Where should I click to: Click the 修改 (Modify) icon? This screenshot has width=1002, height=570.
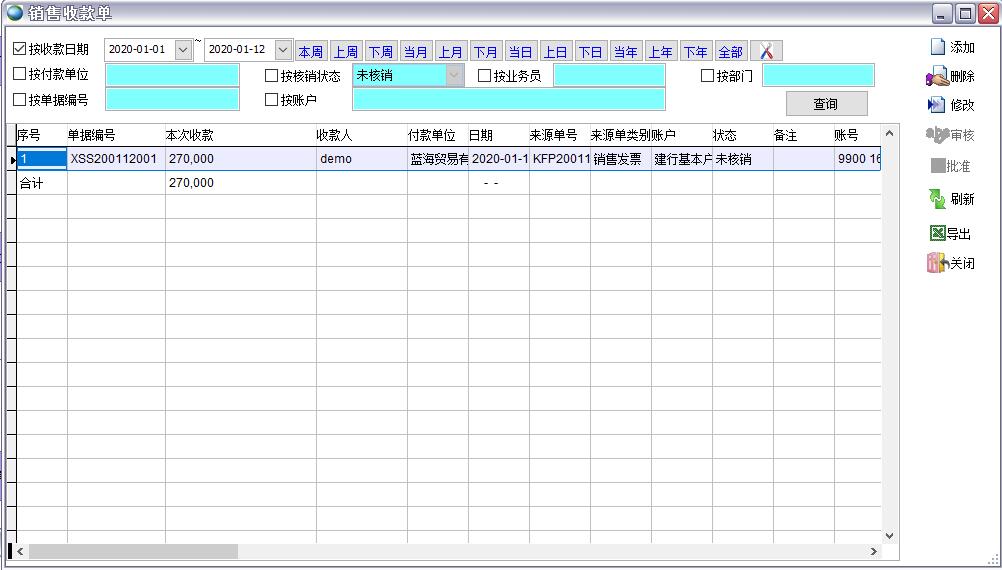(937, 105)
